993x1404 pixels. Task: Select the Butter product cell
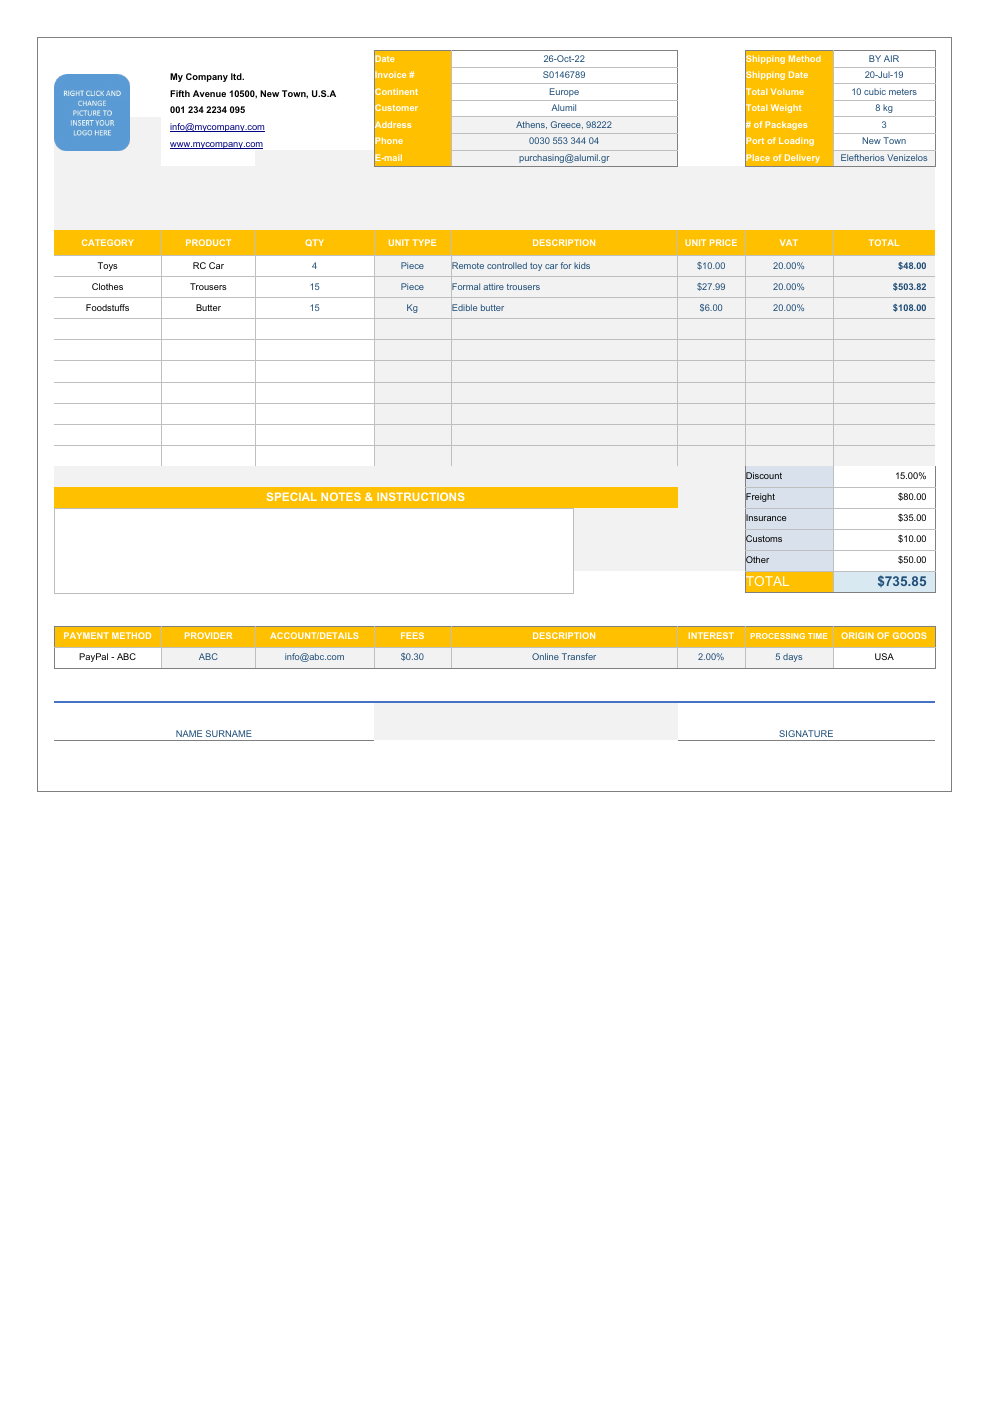click(x=208, y=308)
